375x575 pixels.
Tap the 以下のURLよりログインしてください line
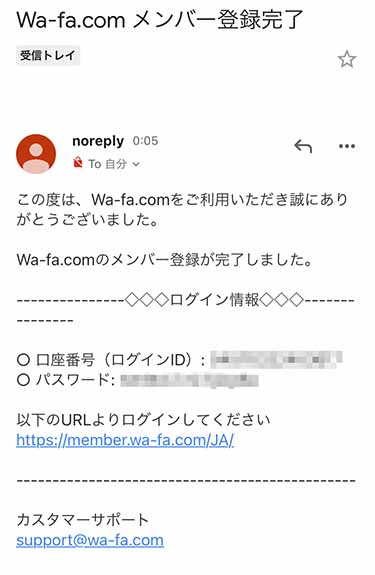tap(143, 420)
